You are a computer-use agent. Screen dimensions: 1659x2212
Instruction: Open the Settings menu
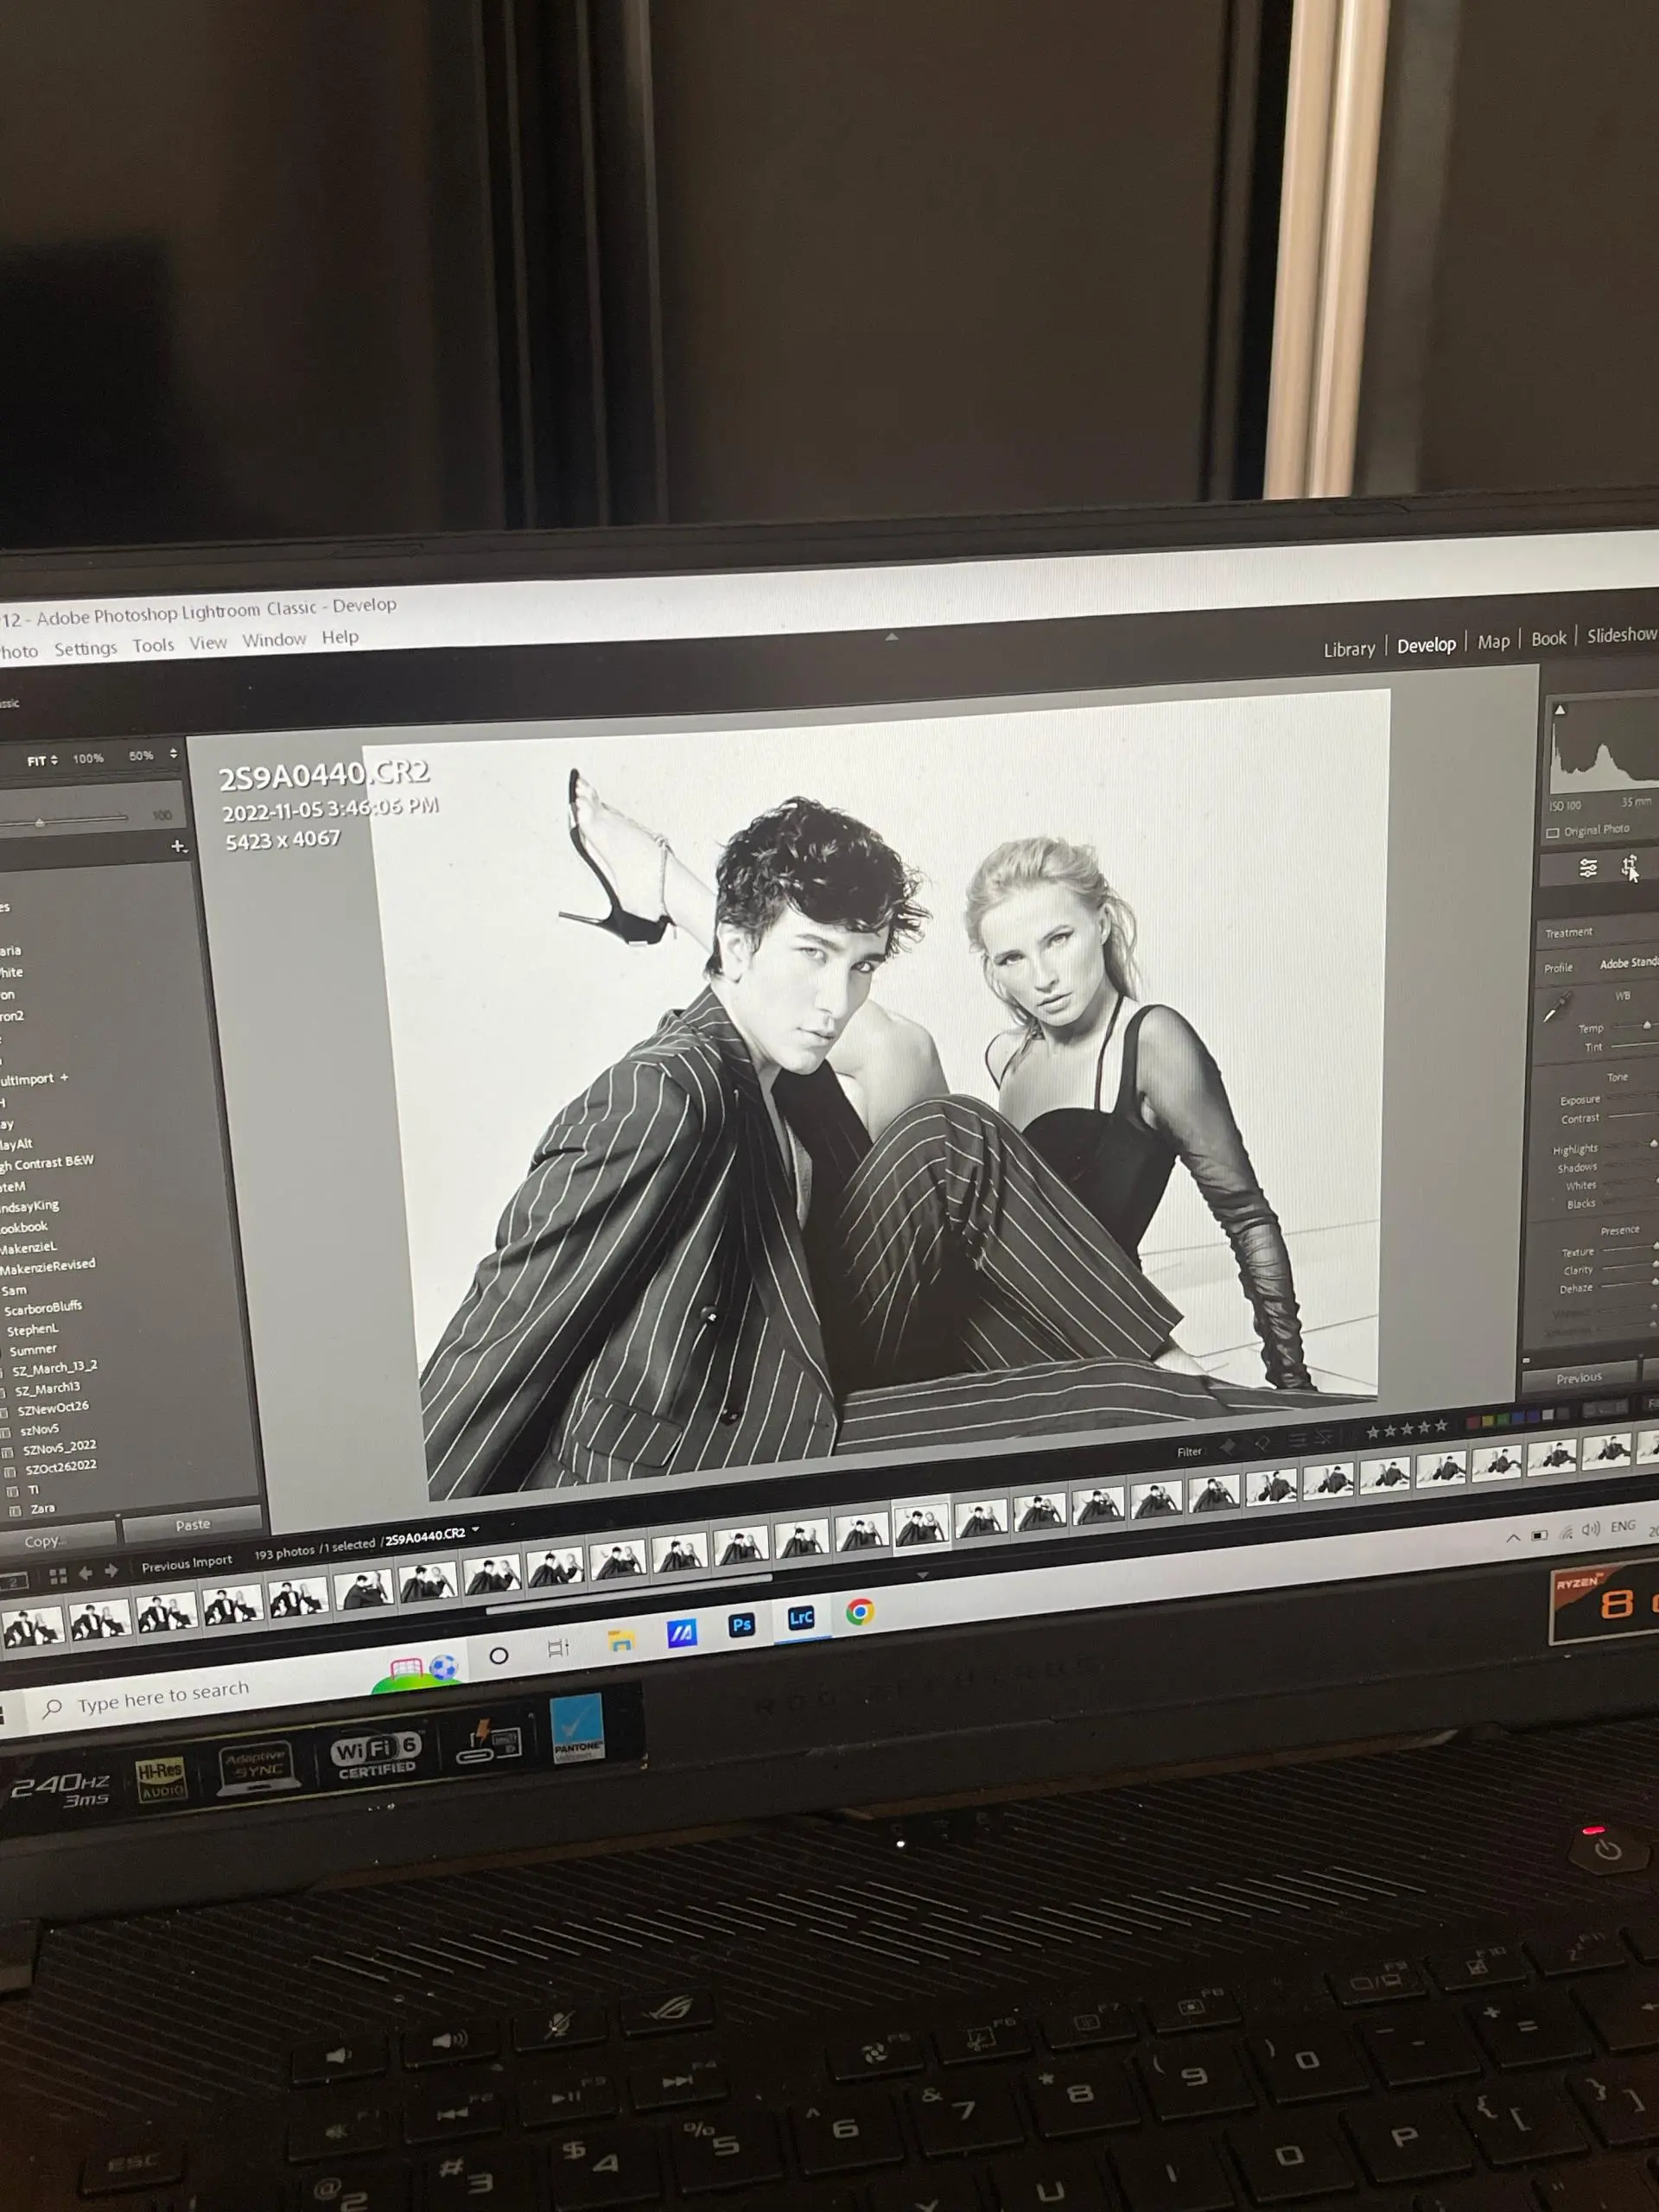click(85, 649)
